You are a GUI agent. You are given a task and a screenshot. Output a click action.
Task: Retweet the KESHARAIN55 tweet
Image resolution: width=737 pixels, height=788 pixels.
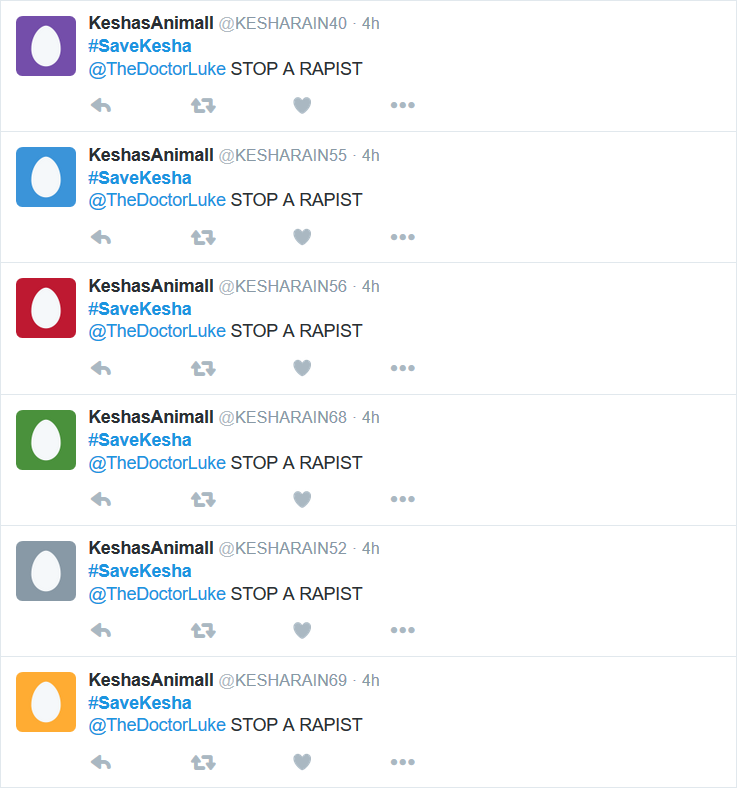(x=203, y=237)
